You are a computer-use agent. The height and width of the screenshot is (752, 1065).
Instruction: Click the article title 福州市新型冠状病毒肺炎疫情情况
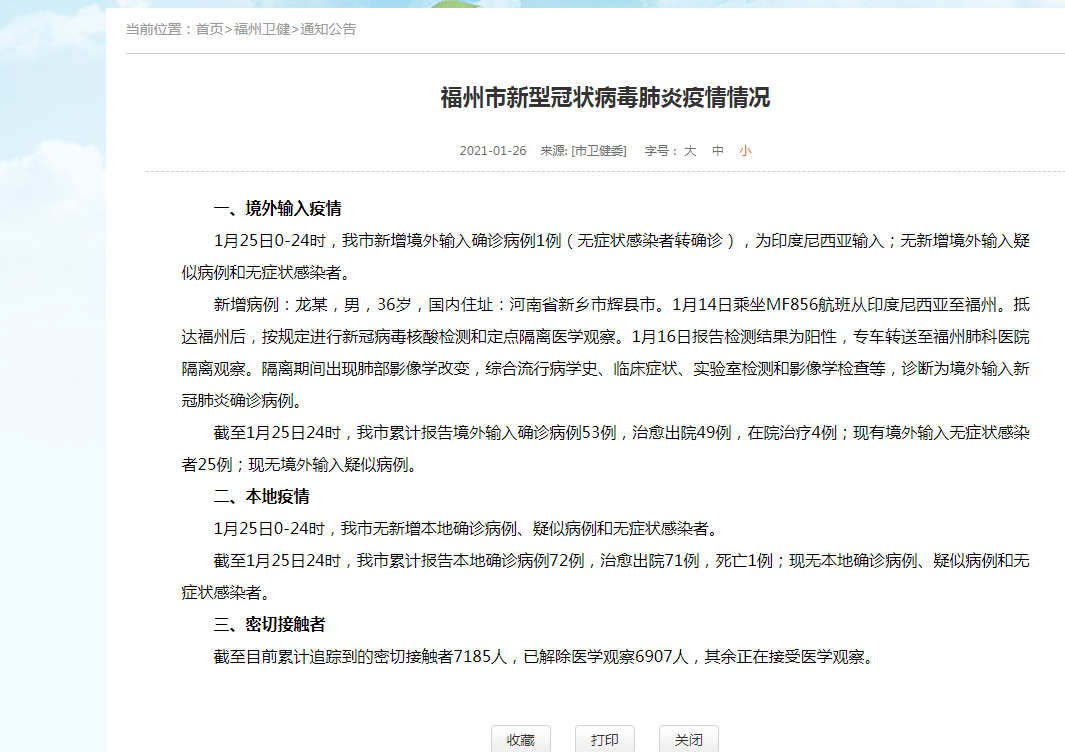(x=605, y=98)
